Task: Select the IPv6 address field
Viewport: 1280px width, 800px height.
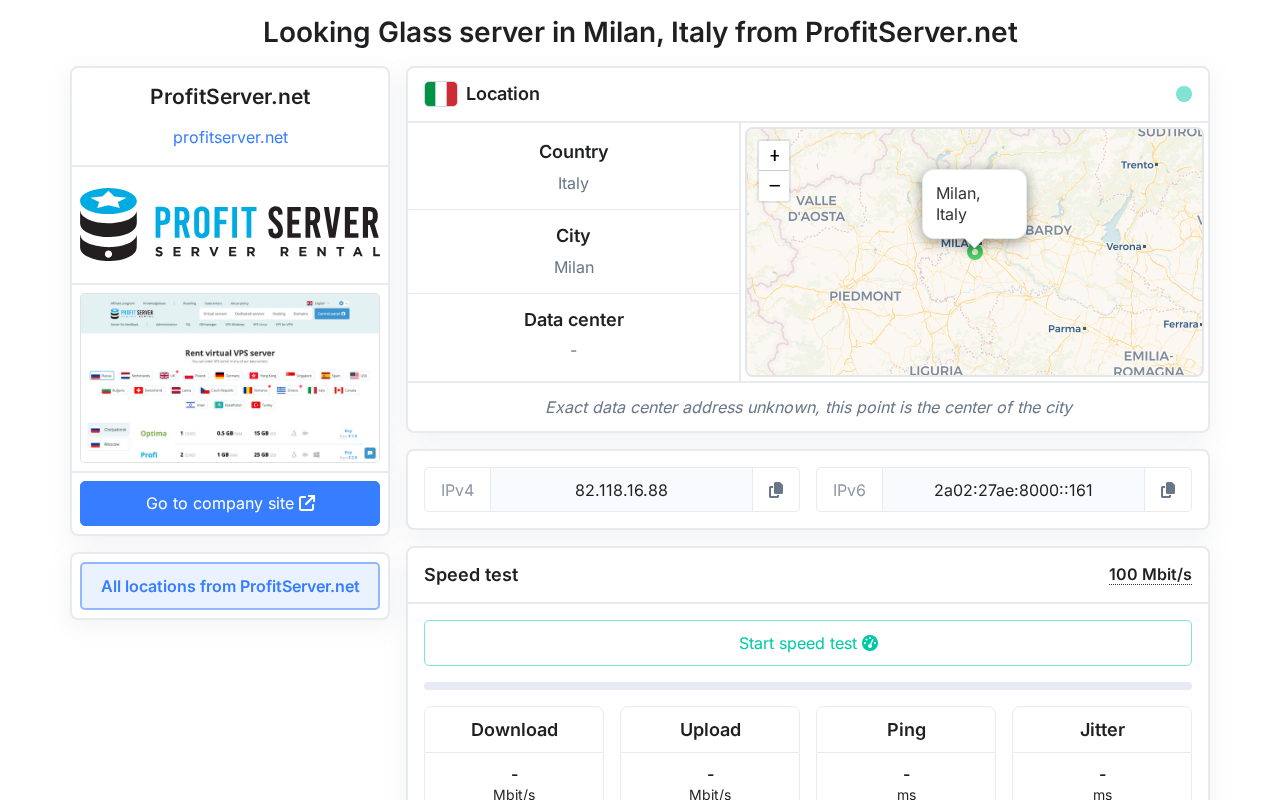Action: [1013, 490]
